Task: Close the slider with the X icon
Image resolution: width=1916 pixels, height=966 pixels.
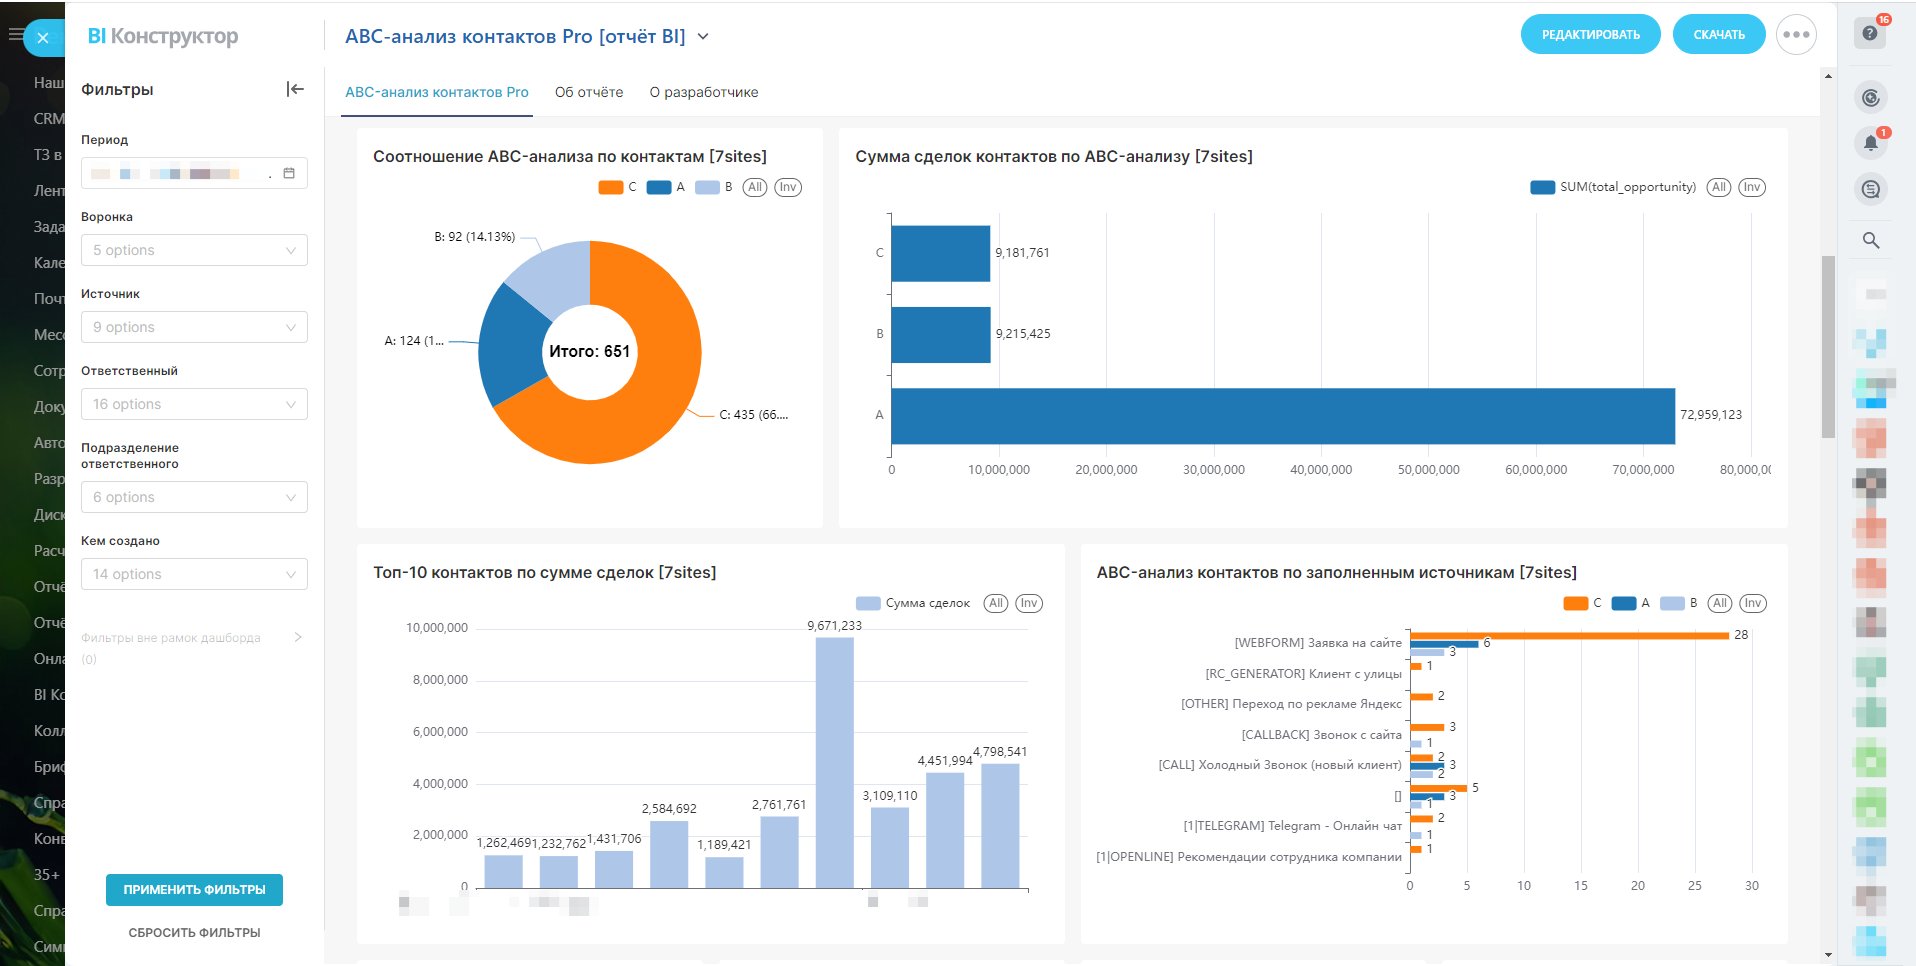Action: [x=42, y=38]
